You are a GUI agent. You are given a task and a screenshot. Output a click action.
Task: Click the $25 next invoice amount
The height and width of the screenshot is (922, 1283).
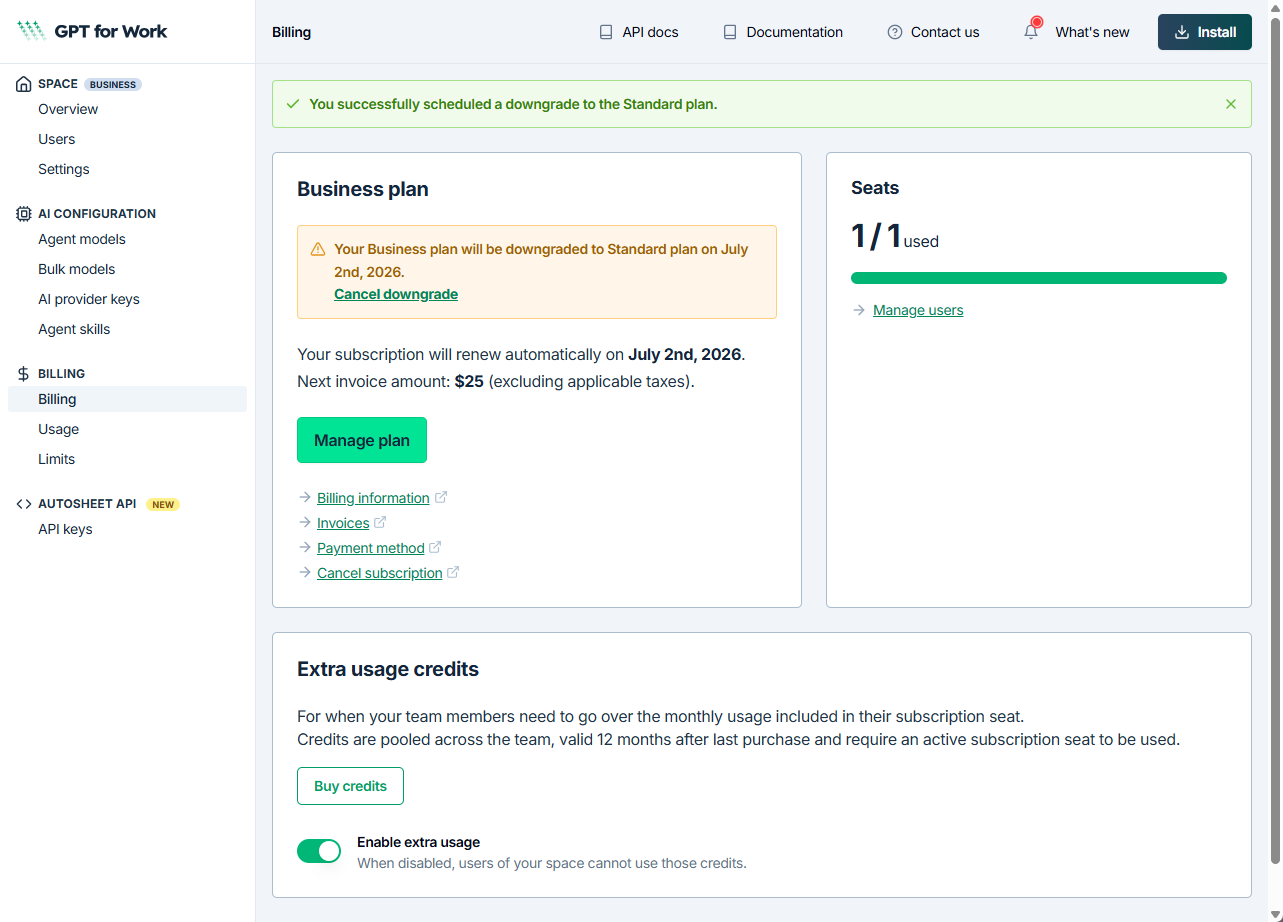(469, 381)
